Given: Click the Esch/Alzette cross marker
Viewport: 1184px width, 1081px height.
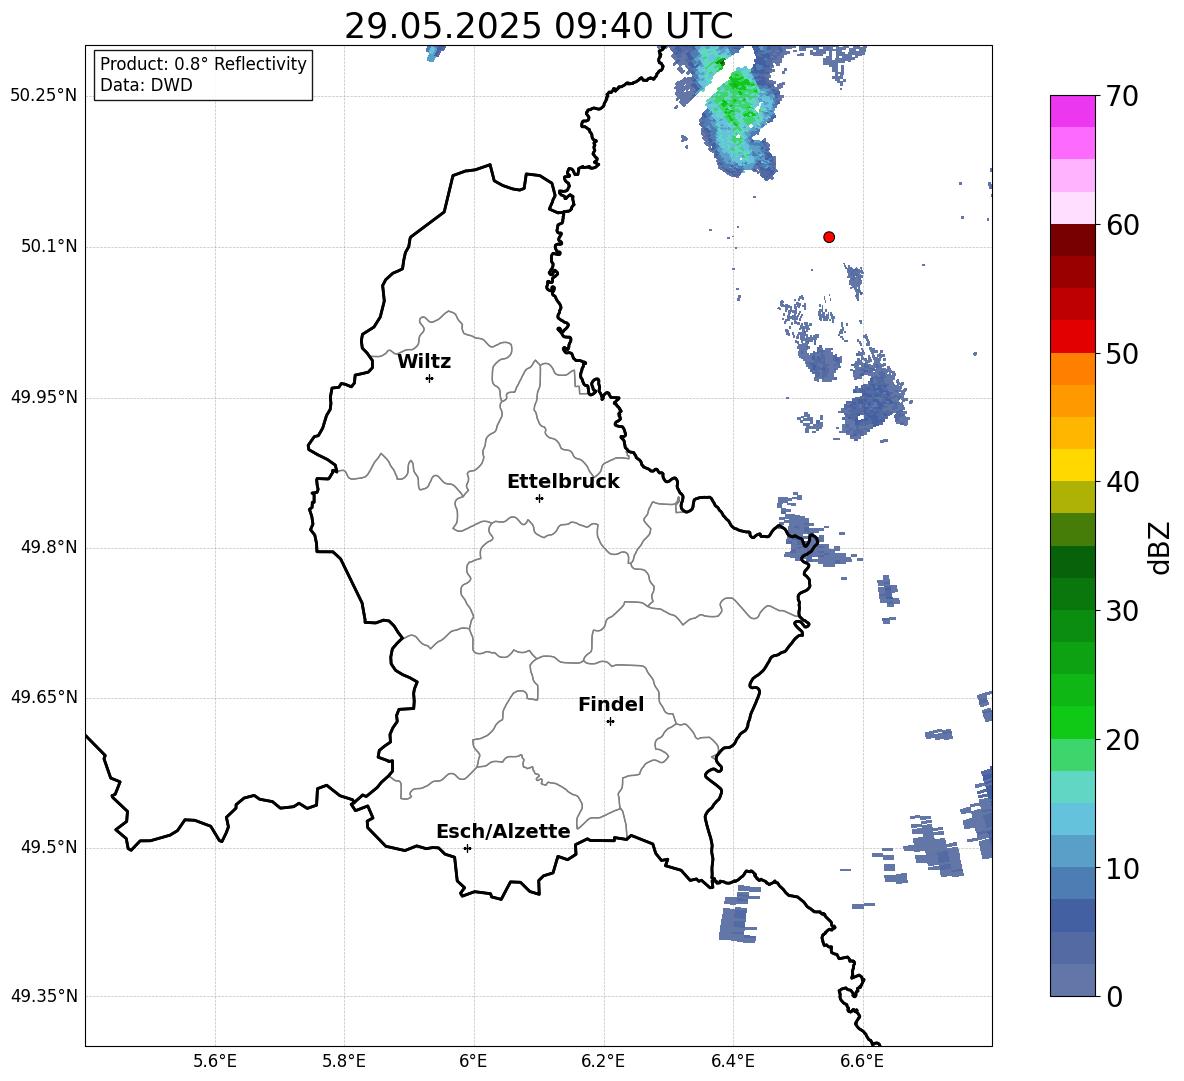Looking at the screenshot, I should (467, 848).
